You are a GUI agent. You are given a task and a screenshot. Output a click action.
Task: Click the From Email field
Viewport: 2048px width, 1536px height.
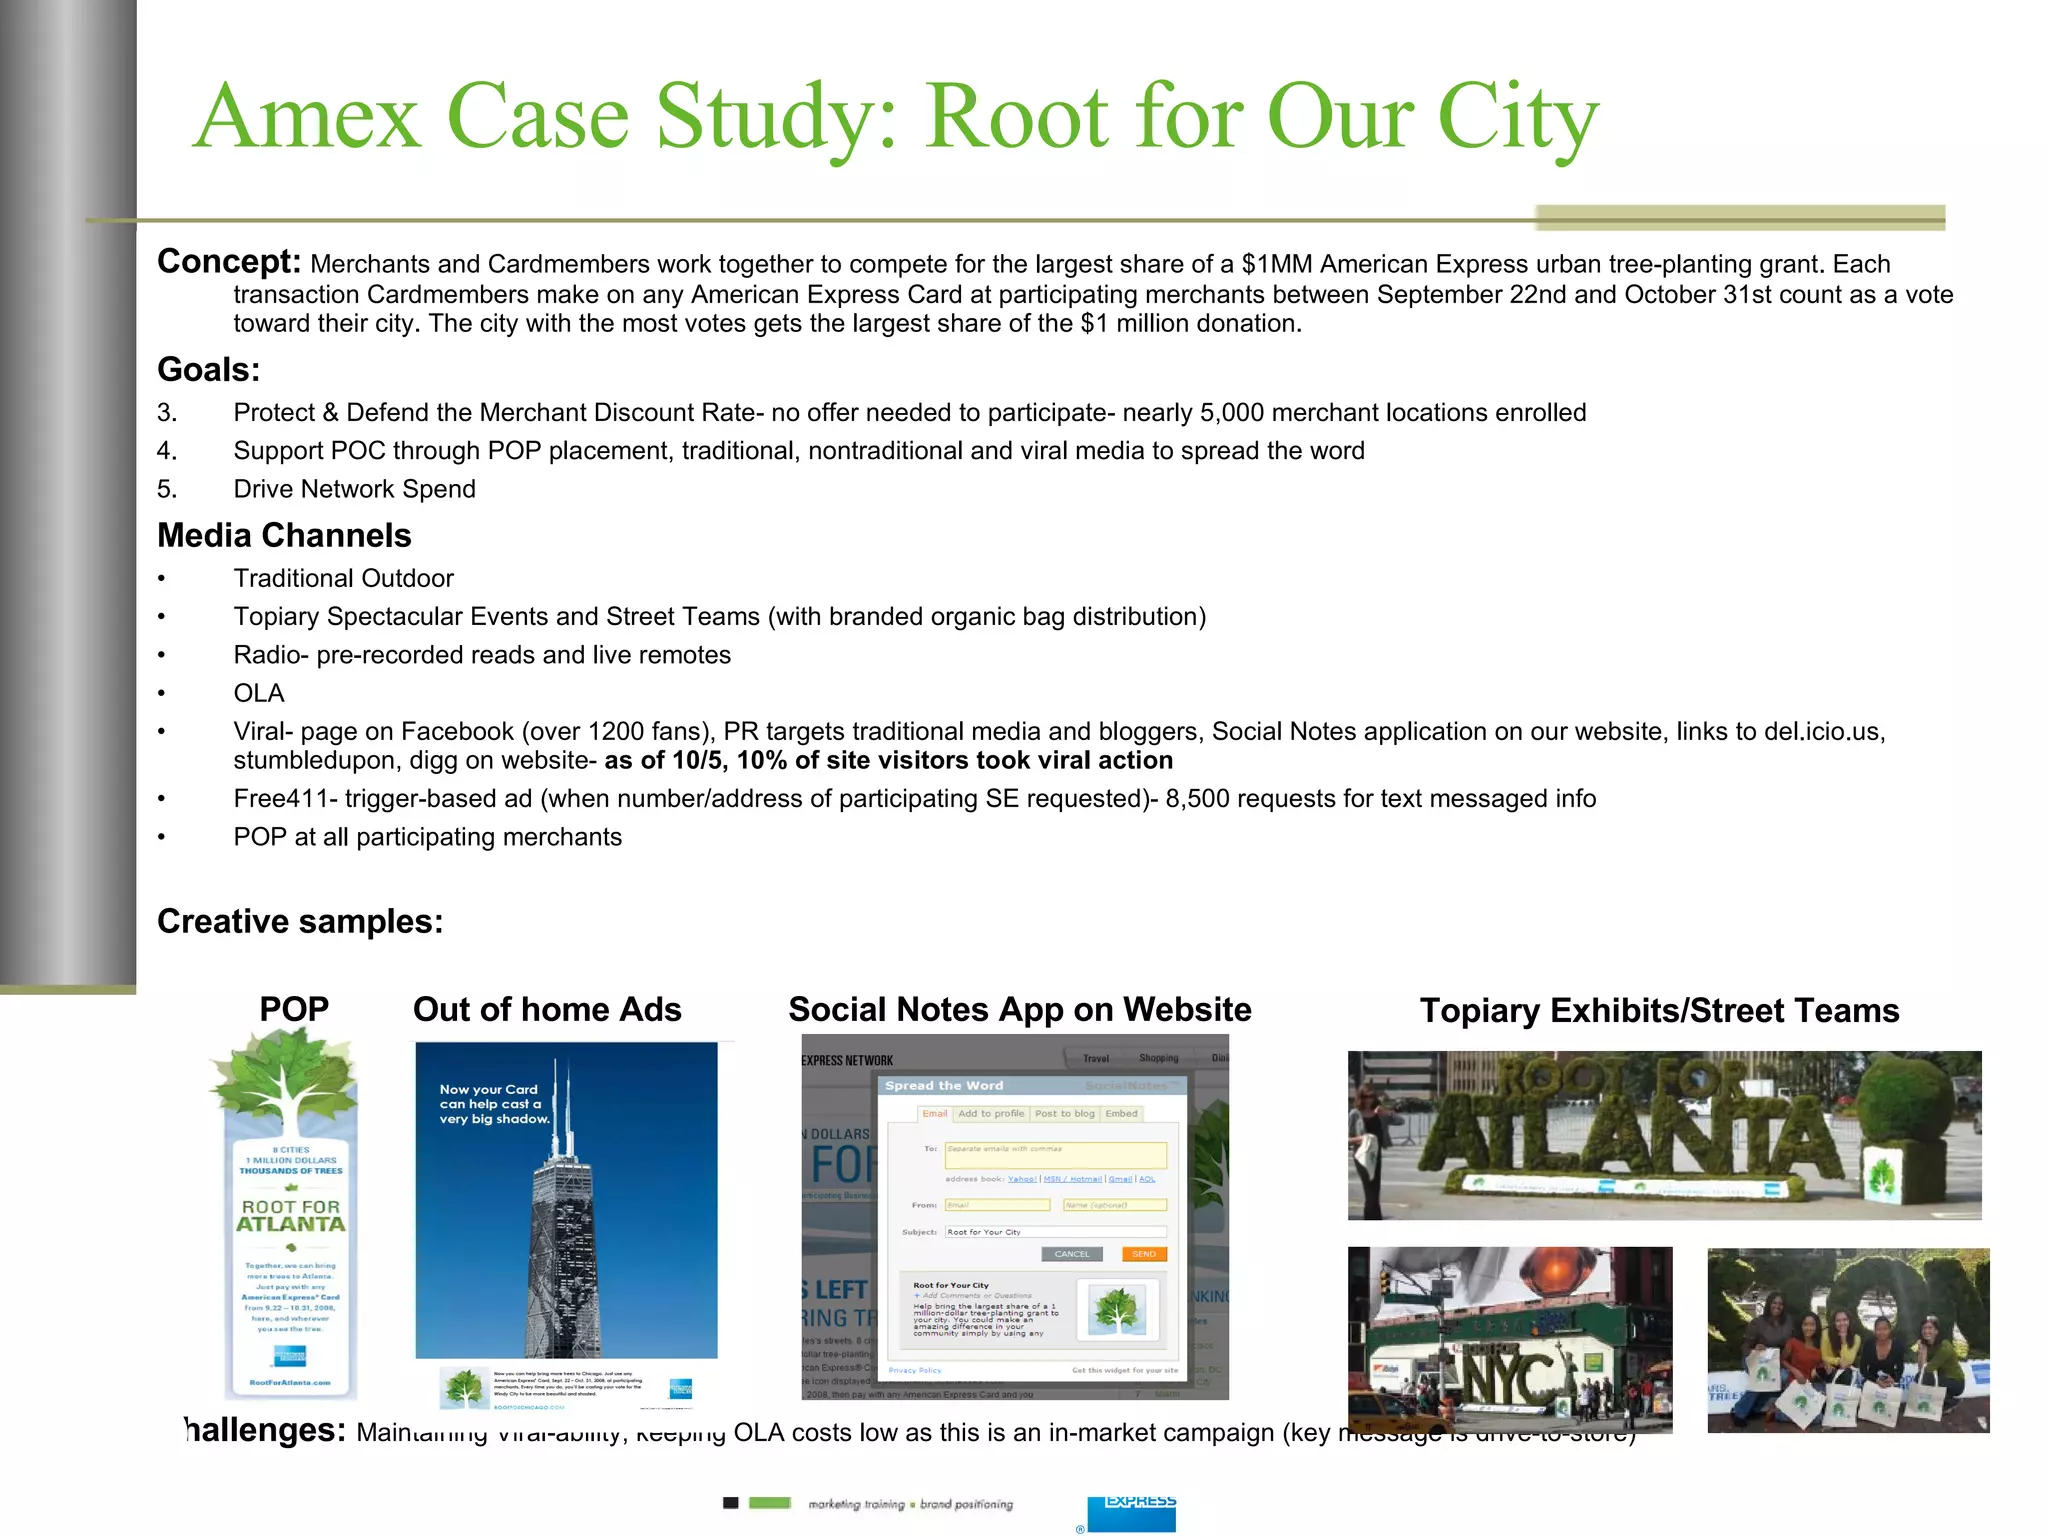[997, 1205]
